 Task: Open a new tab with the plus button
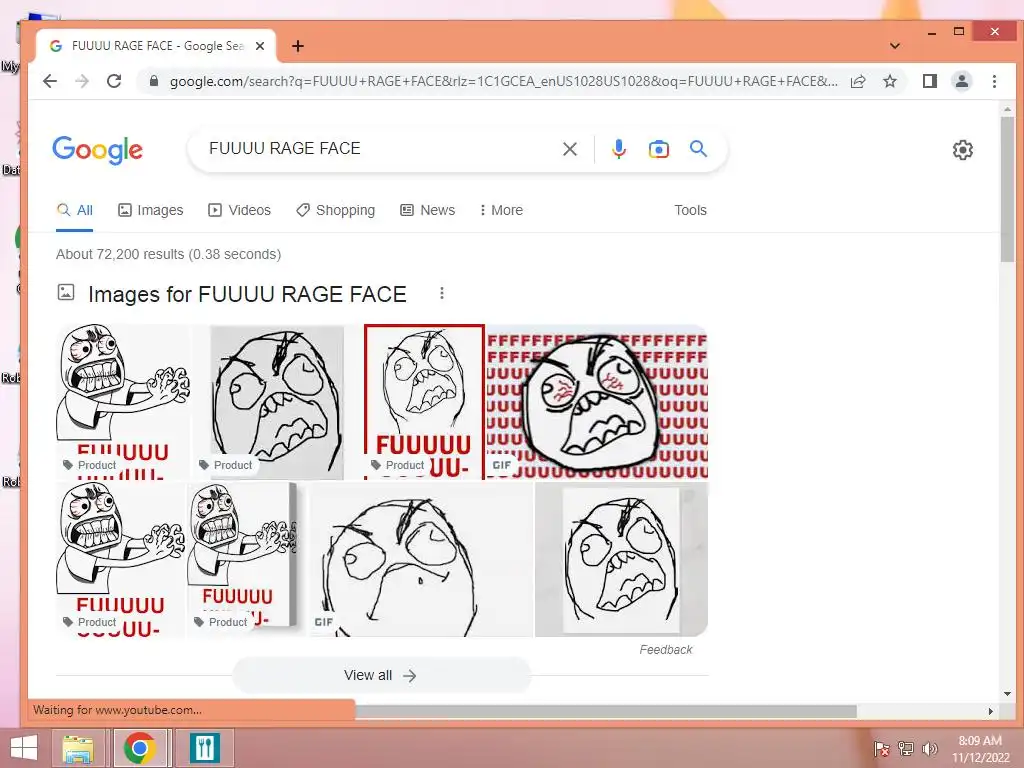click(298, 46)
